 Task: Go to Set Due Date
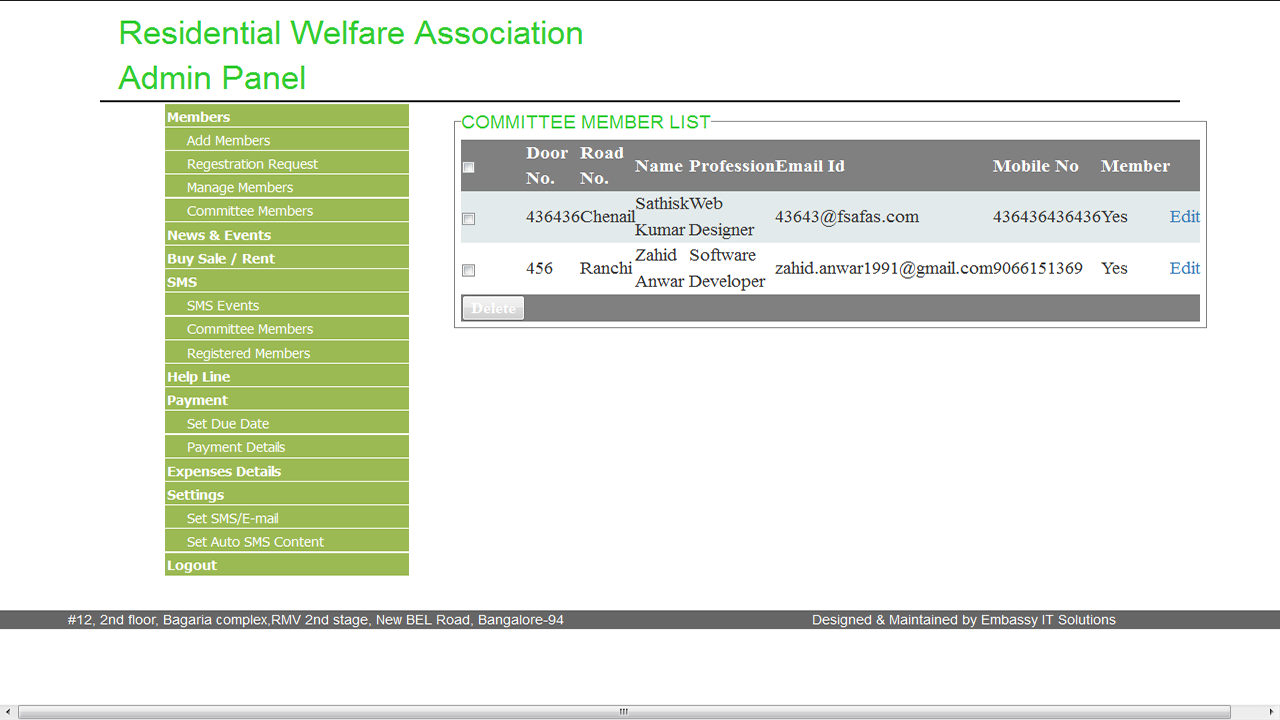click(287, 423)
